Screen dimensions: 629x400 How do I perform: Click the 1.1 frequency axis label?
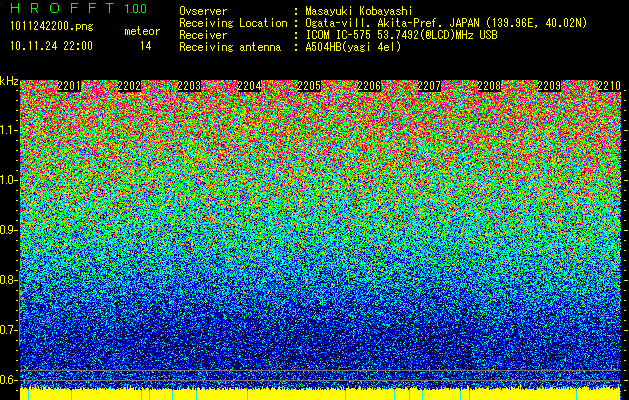click(8, 130)
